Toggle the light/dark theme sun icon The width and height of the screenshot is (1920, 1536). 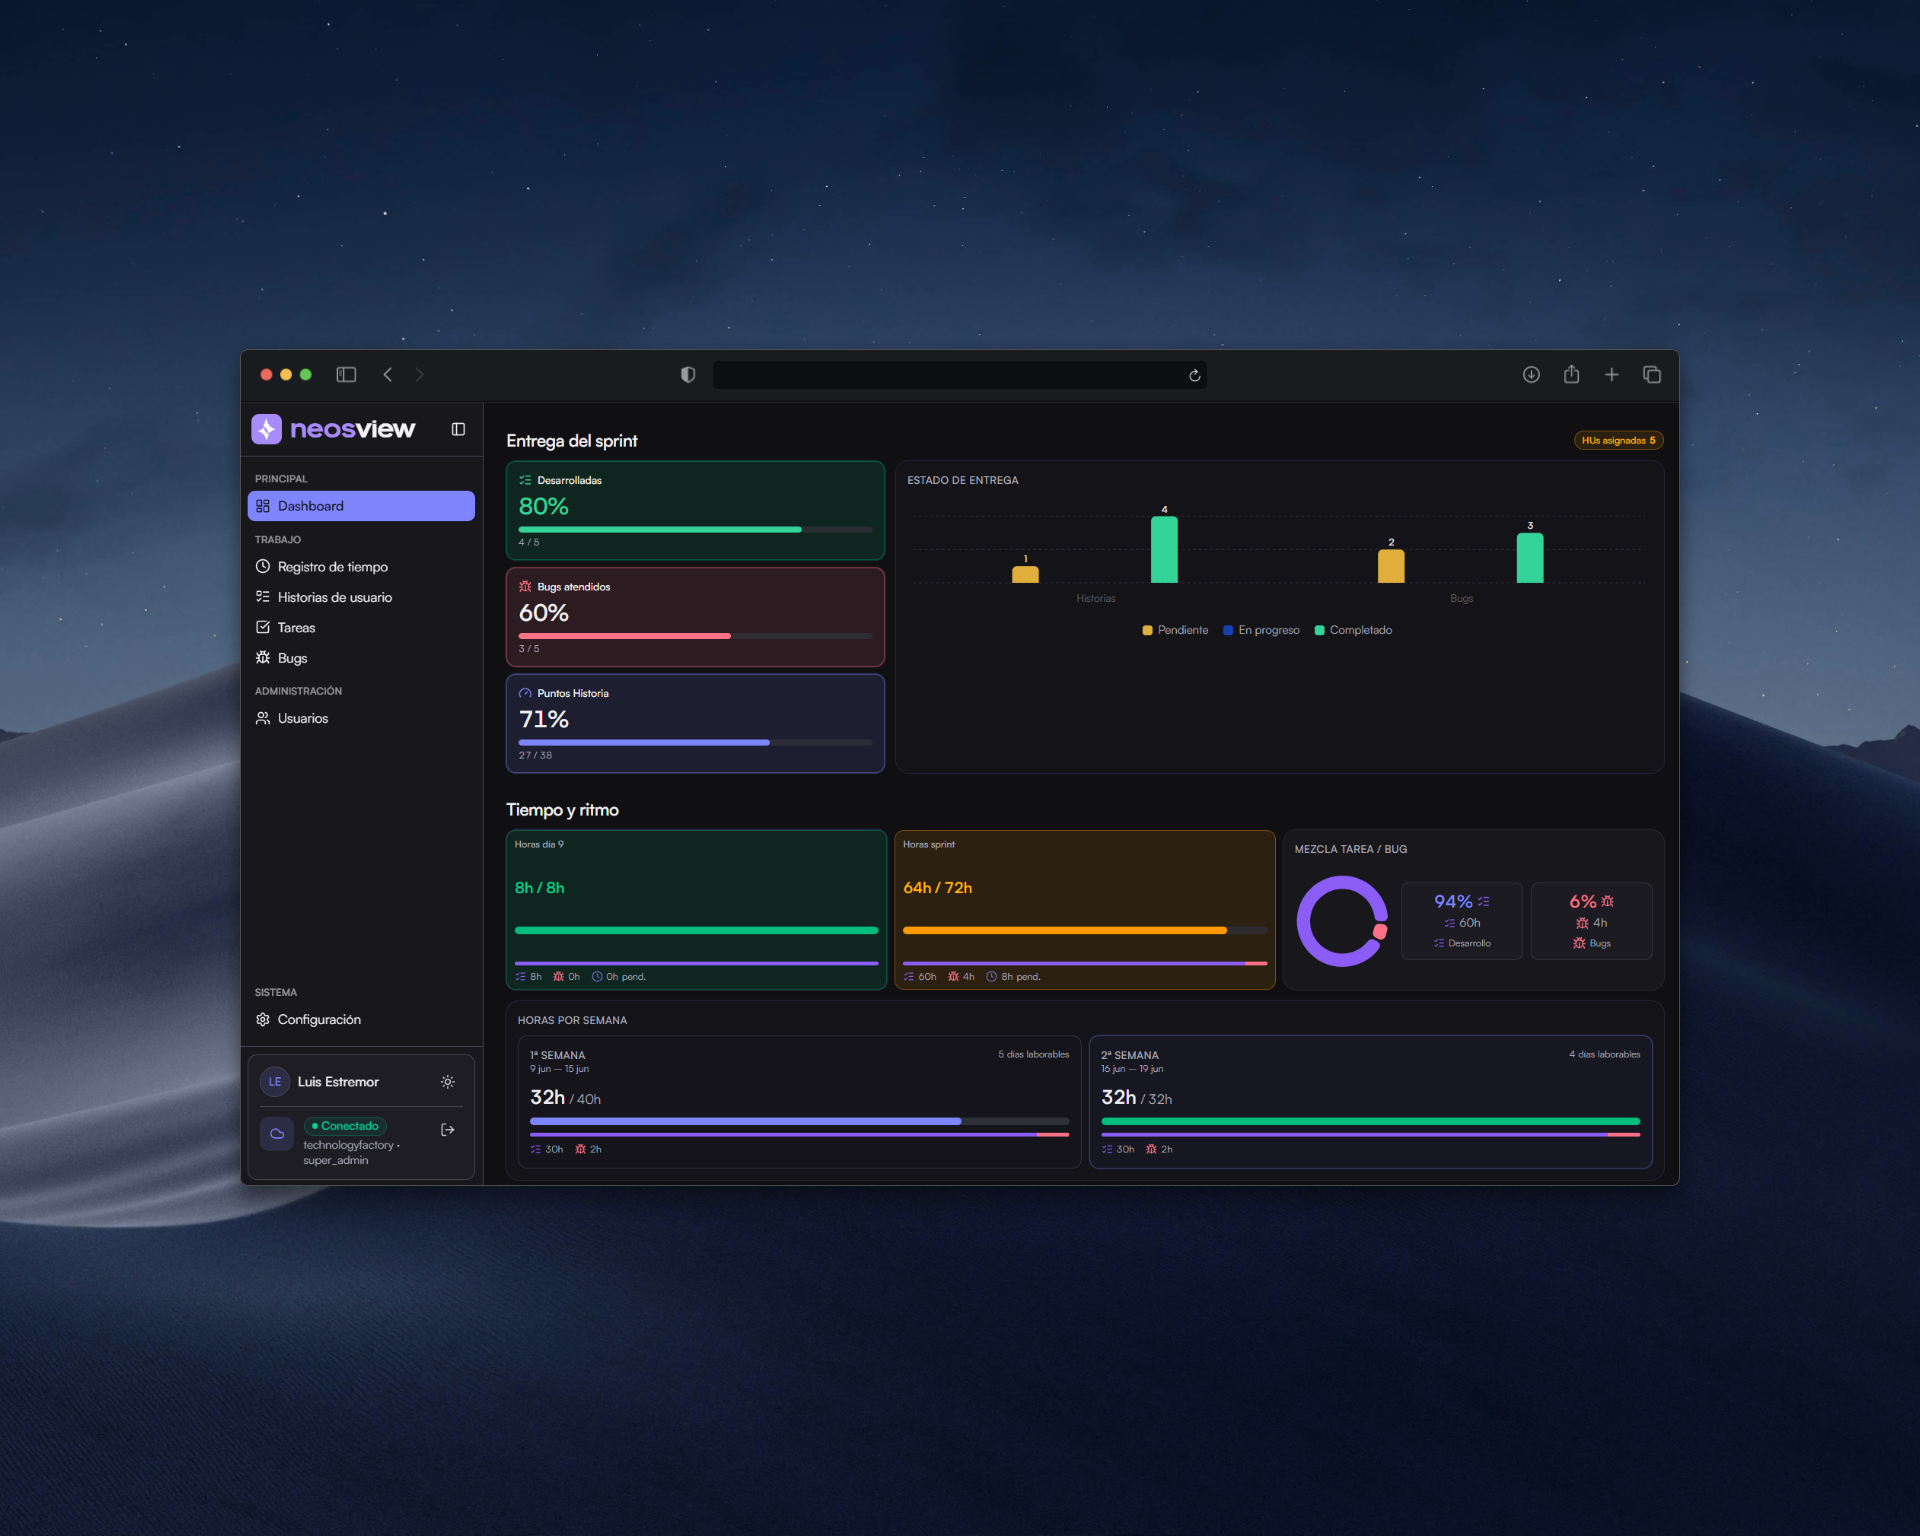pos(448,1082)
